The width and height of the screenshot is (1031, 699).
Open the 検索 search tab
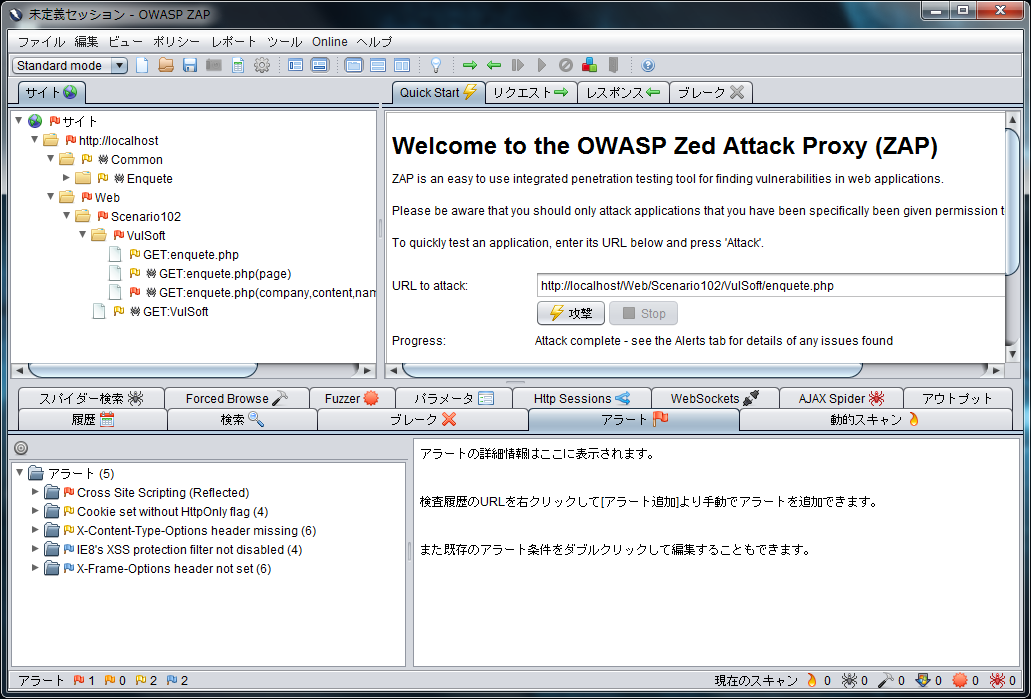click(x=242, y=420)
